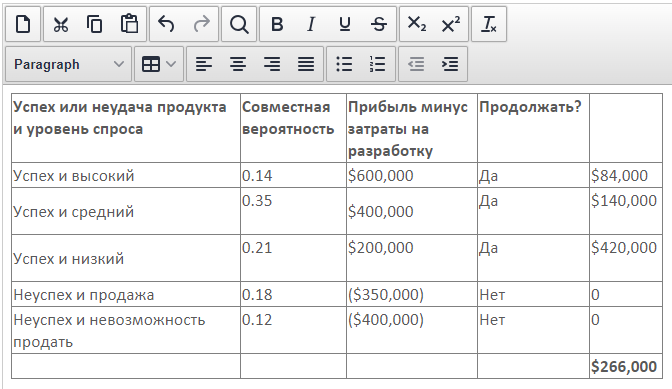Apply subscript formatting
This screenshot has width=672, height=389.
pyautogui.click(x=417, y=24)
